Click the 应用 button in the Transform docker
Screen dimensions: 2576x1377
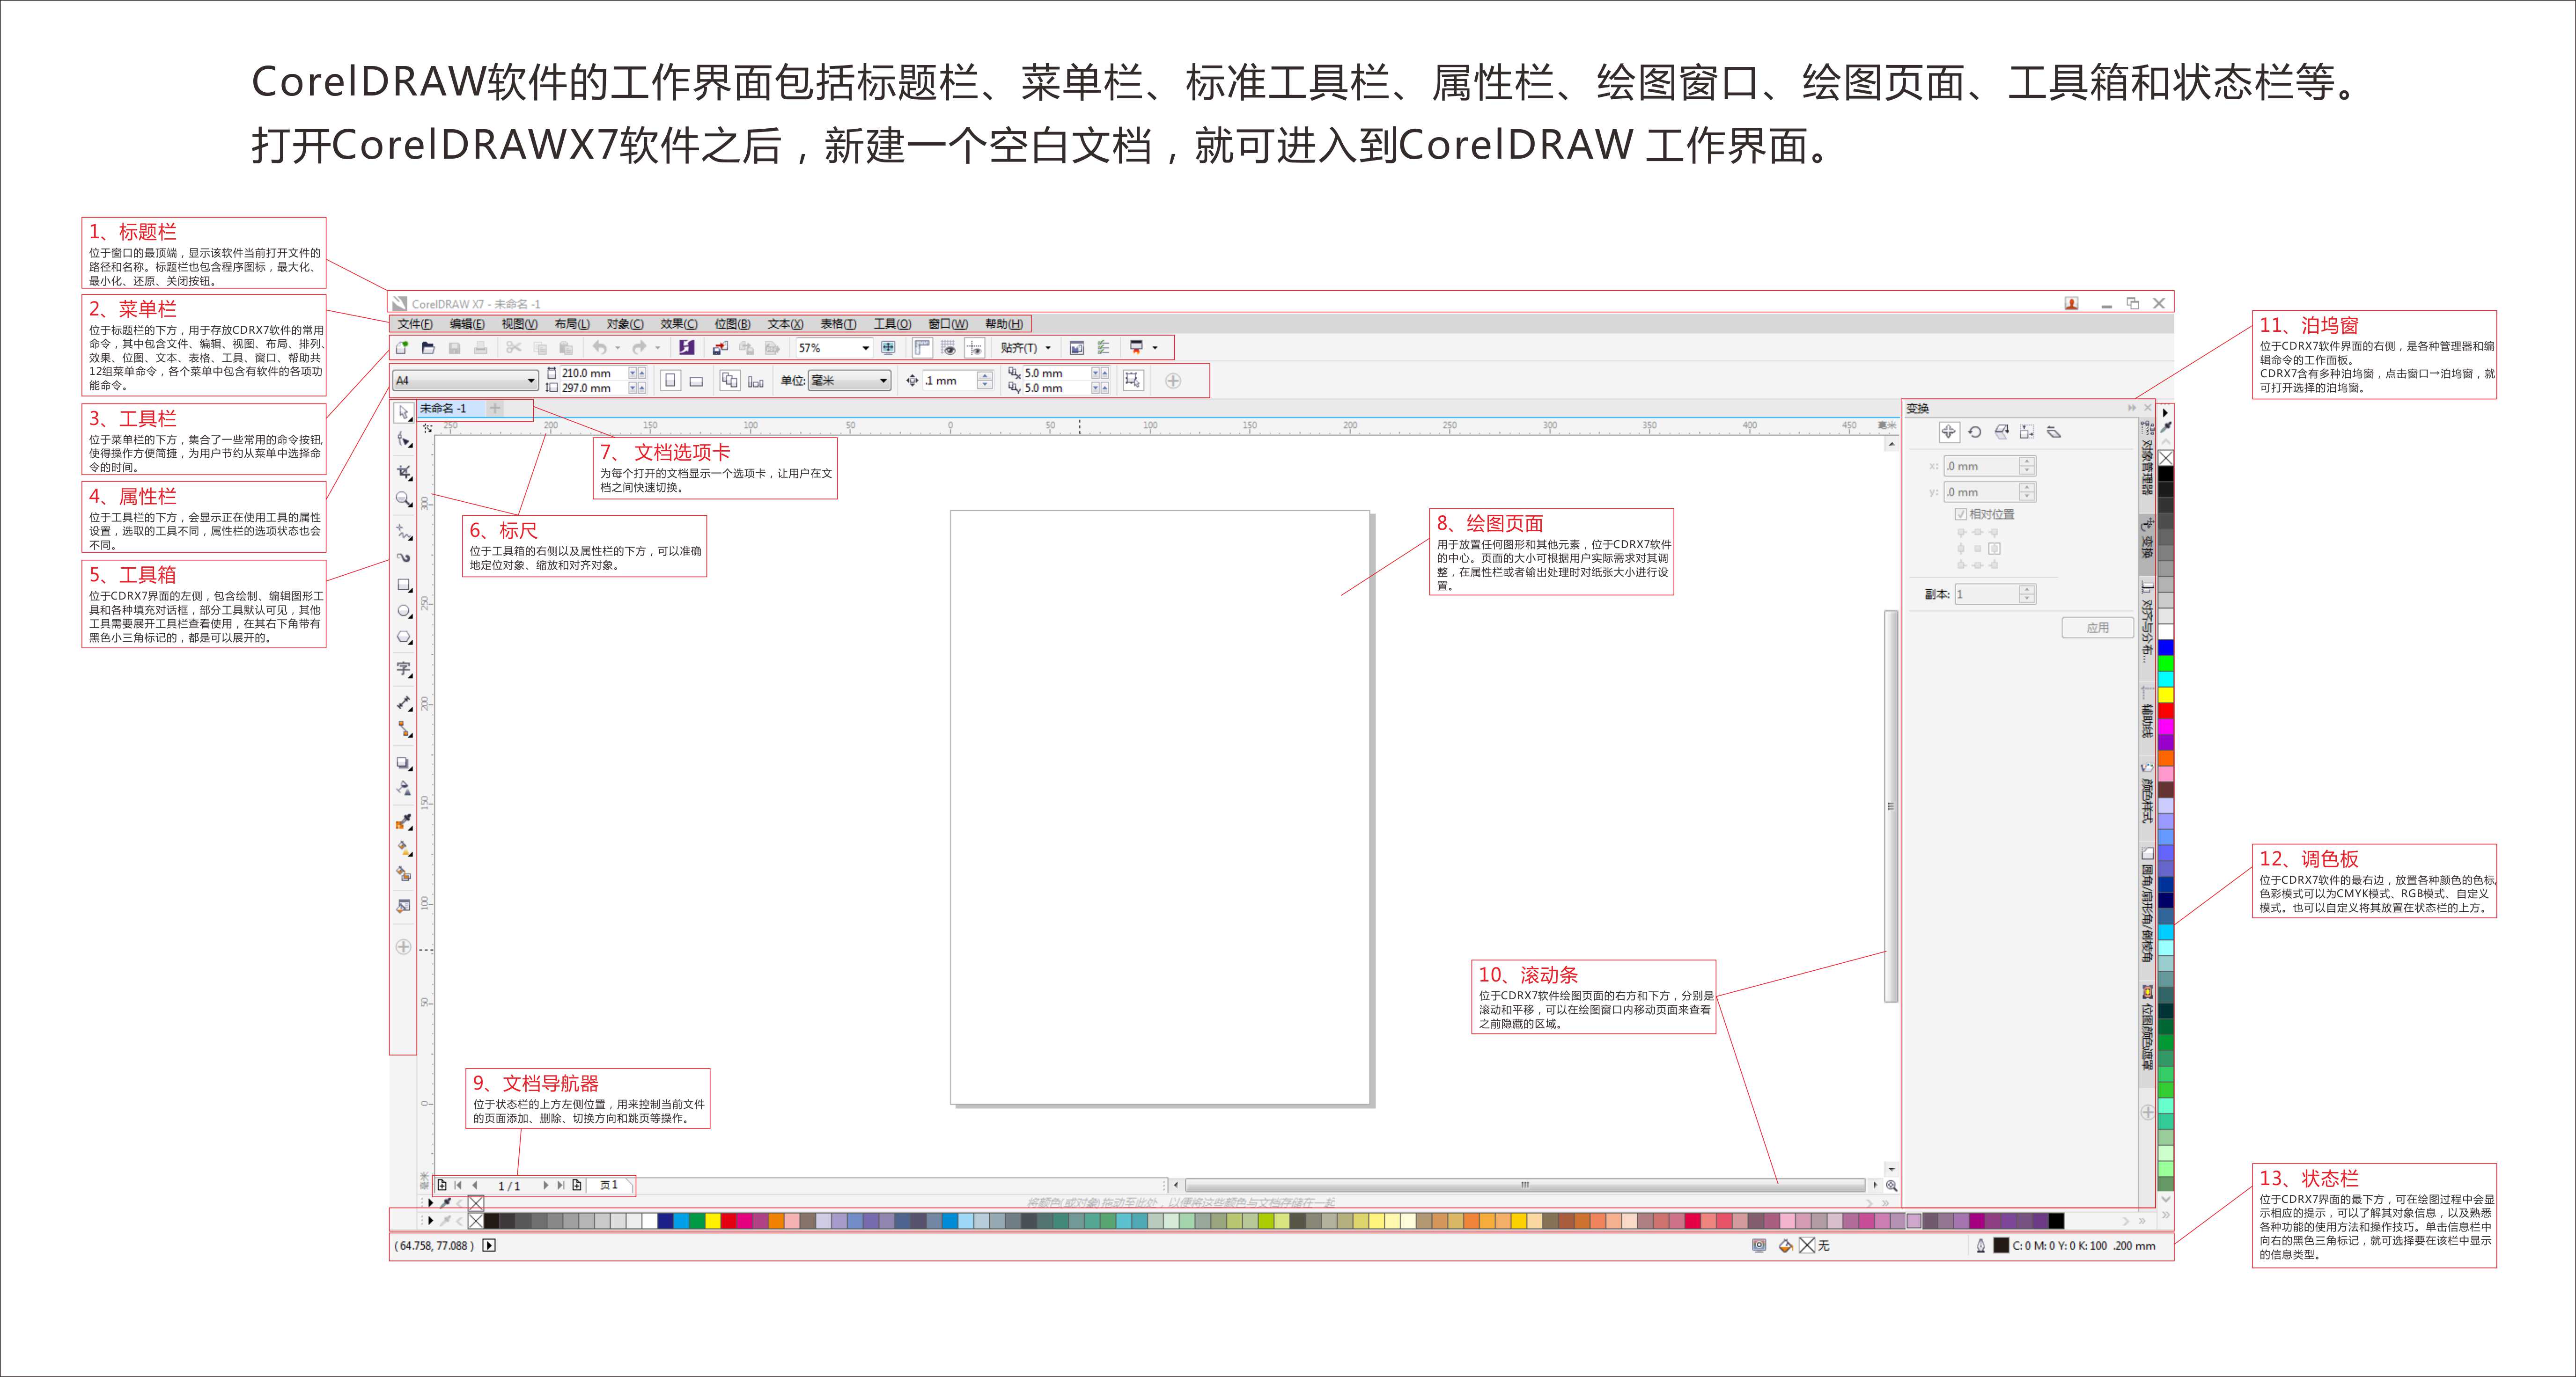(x=2097, y=628)
